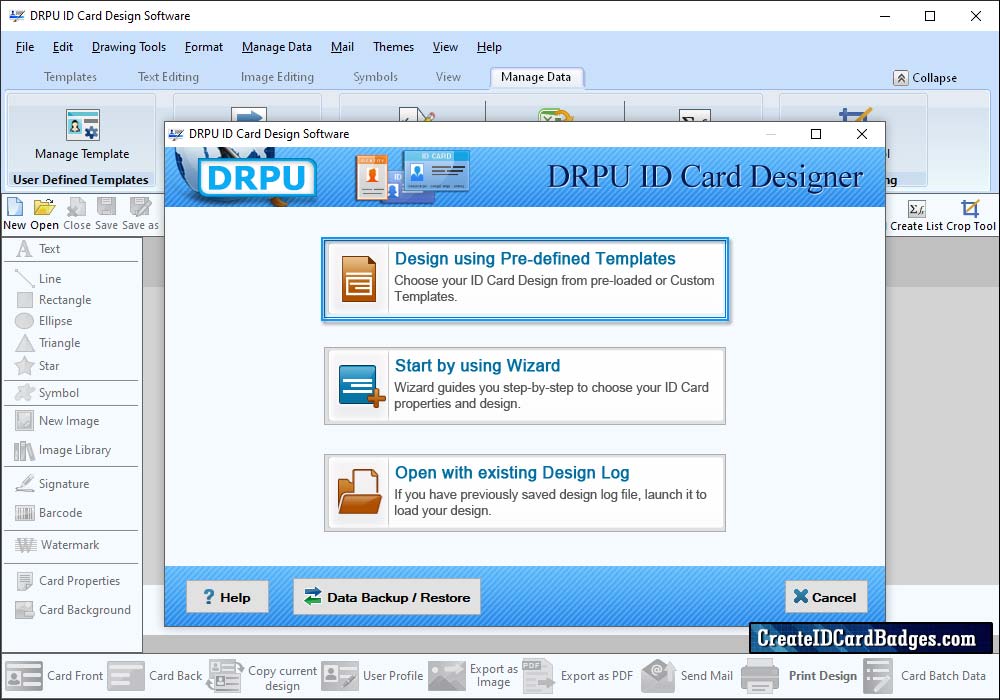The height and width of the screenshot is (700, 1000).
Task: Switch to Card Back view
Action: [155, 676]
